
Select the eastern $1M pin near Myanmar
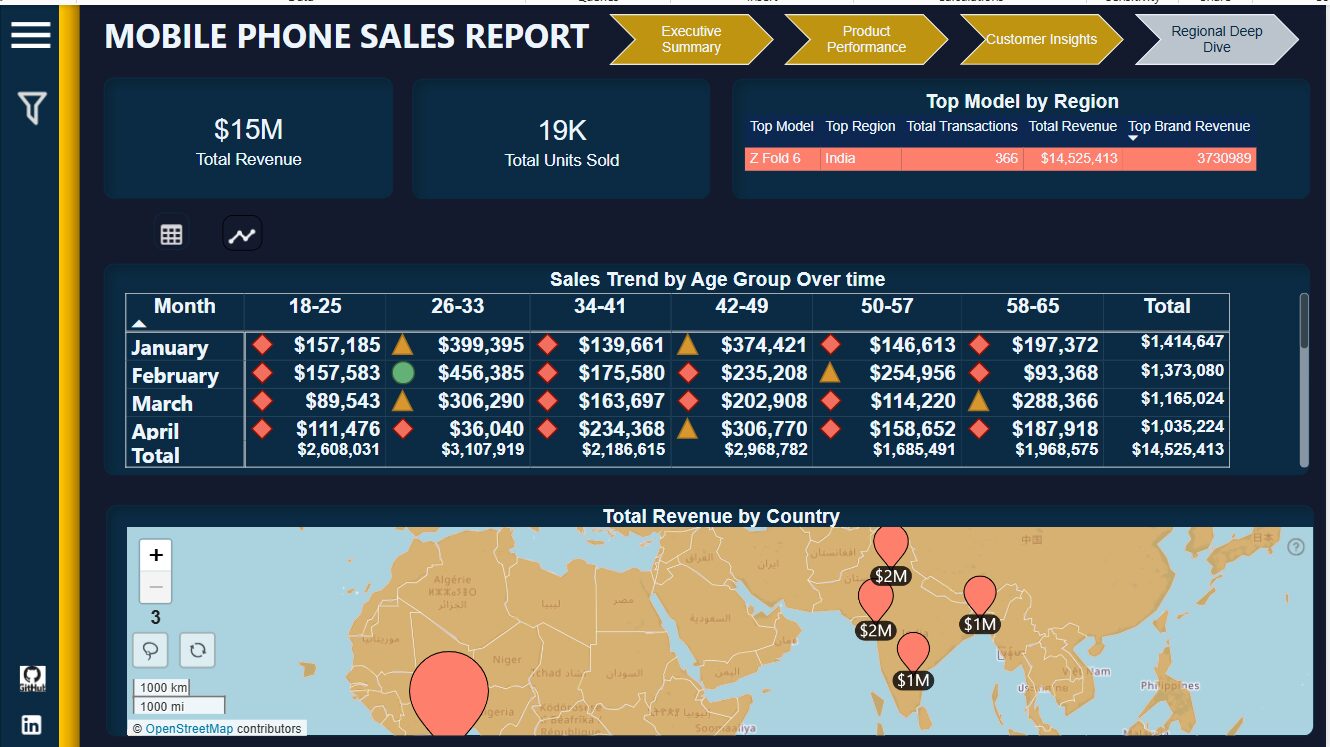[980, 596]
